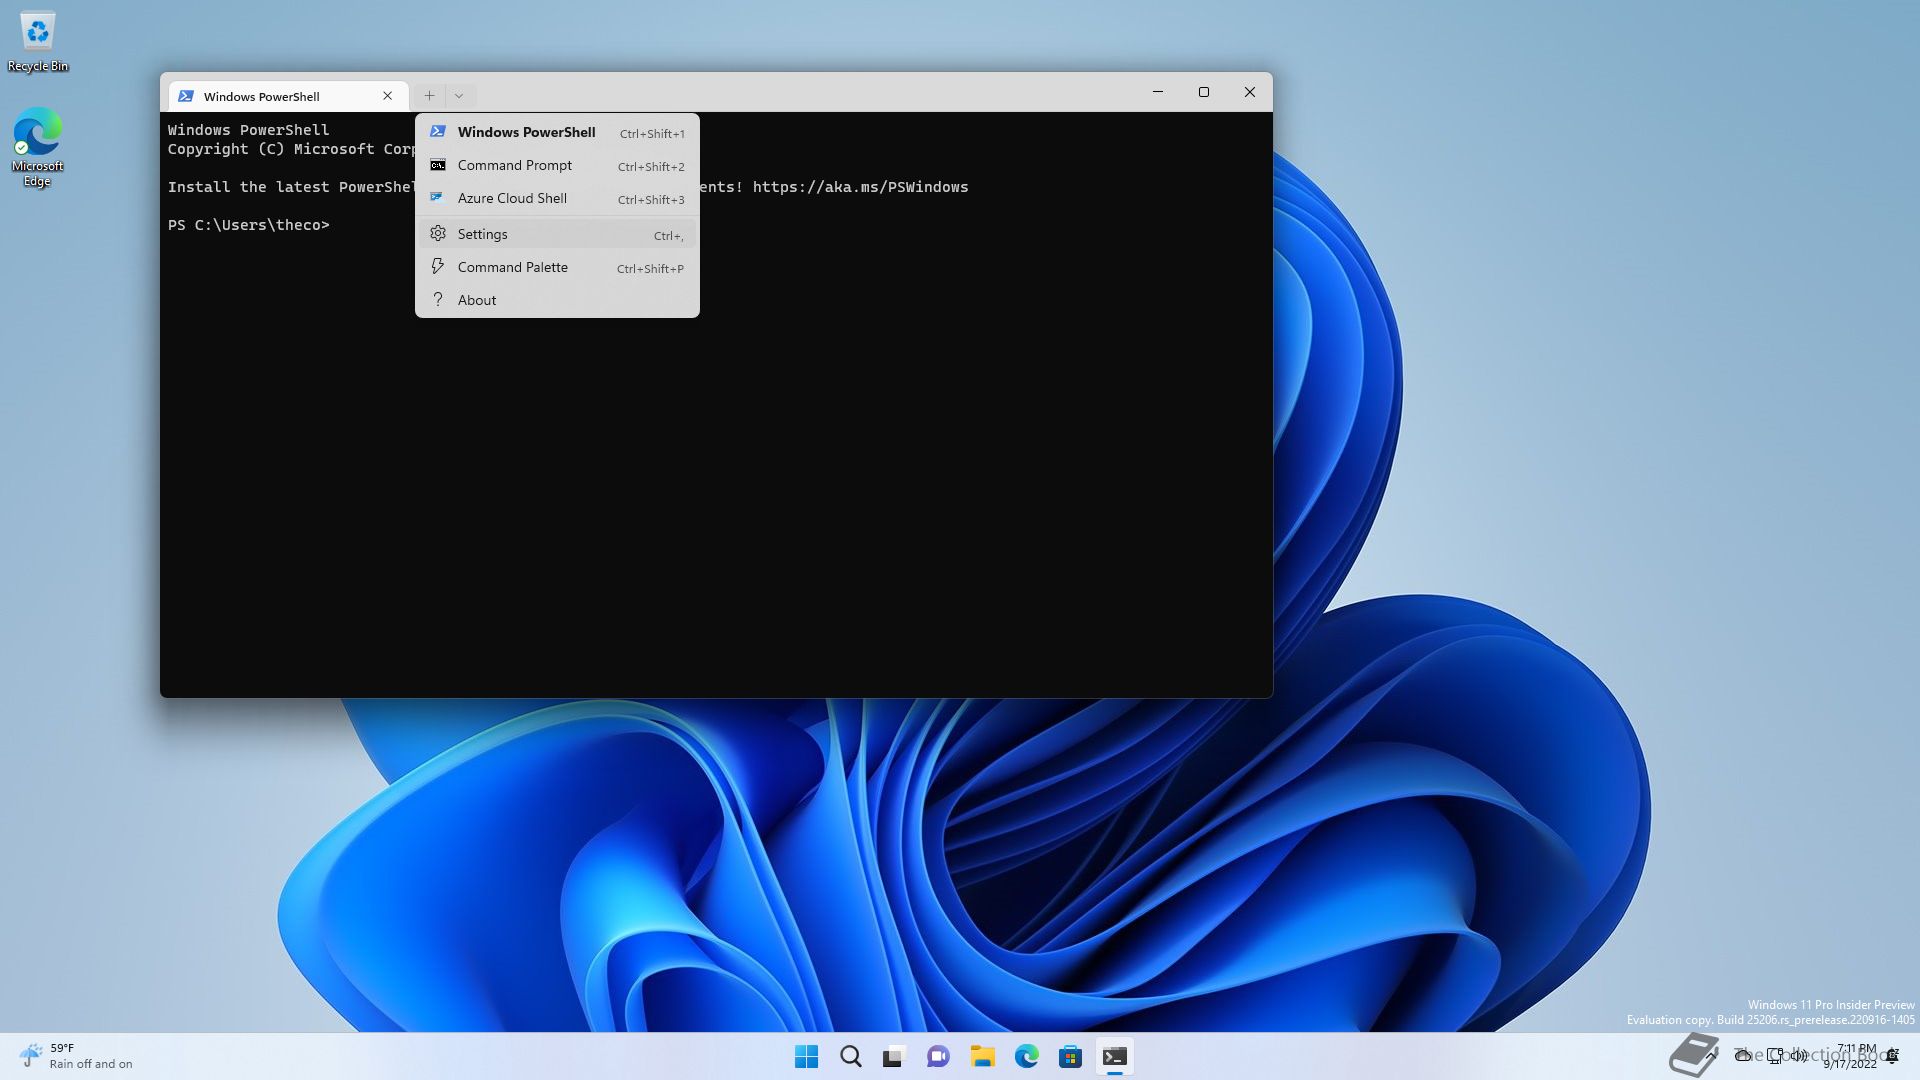Click the https://aka.ms/PSWindows link text

click(860, 187)
